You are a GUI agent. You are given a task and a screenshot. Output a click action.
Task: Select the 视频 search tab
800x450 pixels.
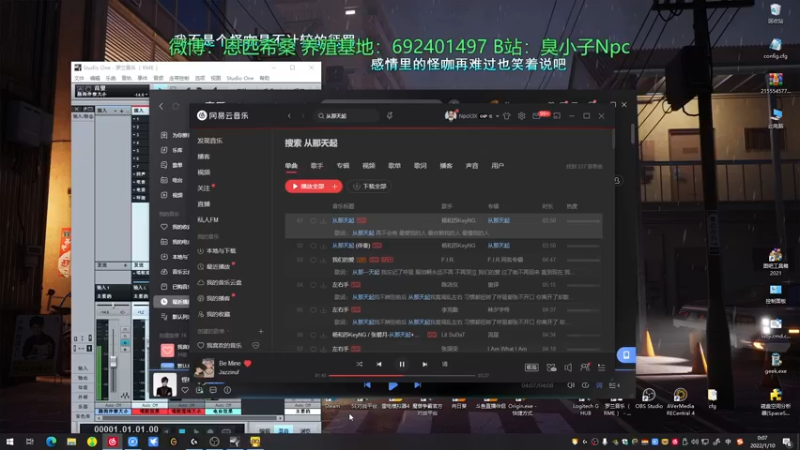click(x=368, y=166)
